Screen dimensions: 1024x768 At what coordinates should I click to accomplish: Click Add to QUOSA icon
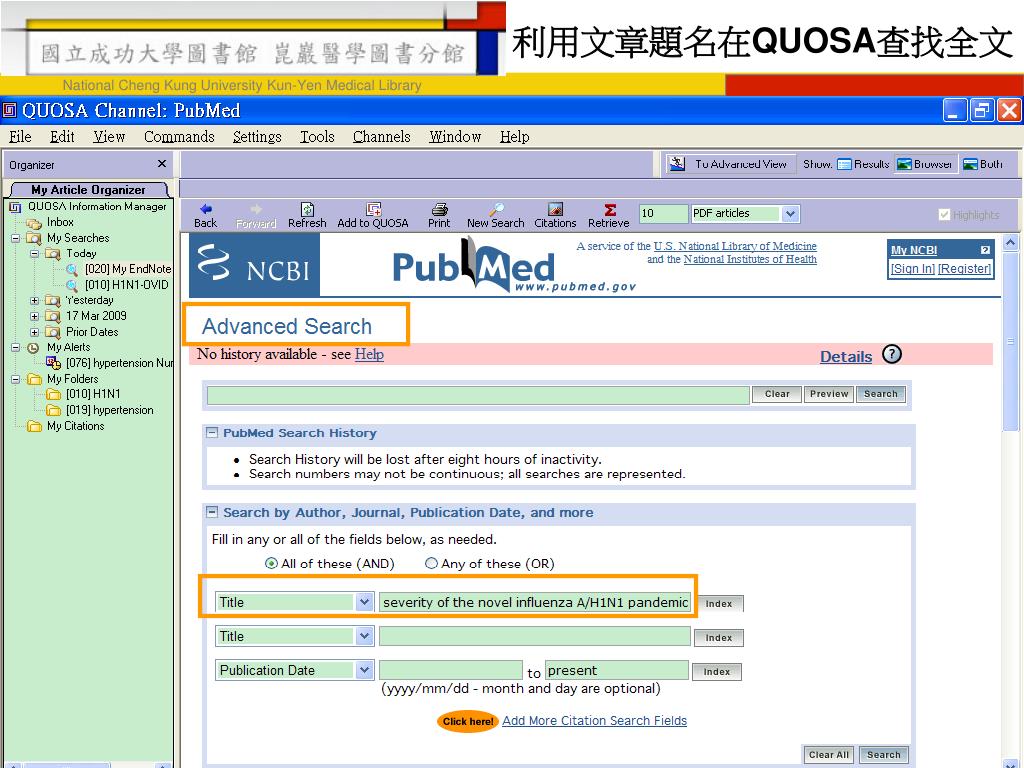[x=373, y=209]
